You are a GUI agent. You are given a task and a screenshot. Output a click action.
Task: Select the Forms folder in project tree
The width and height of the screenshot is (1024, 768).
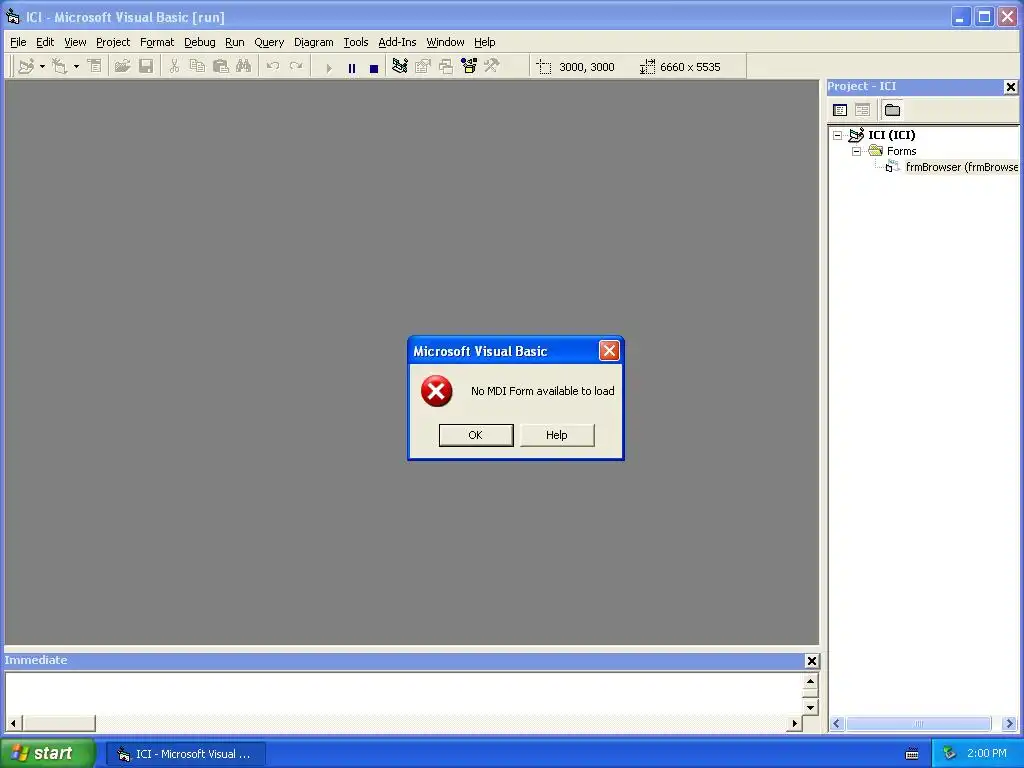901,151
